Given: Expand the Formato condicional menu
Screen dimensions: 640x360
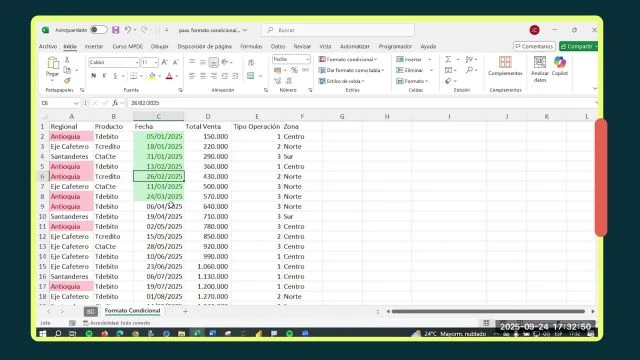Looking at the screenshot, I should 348,59.
